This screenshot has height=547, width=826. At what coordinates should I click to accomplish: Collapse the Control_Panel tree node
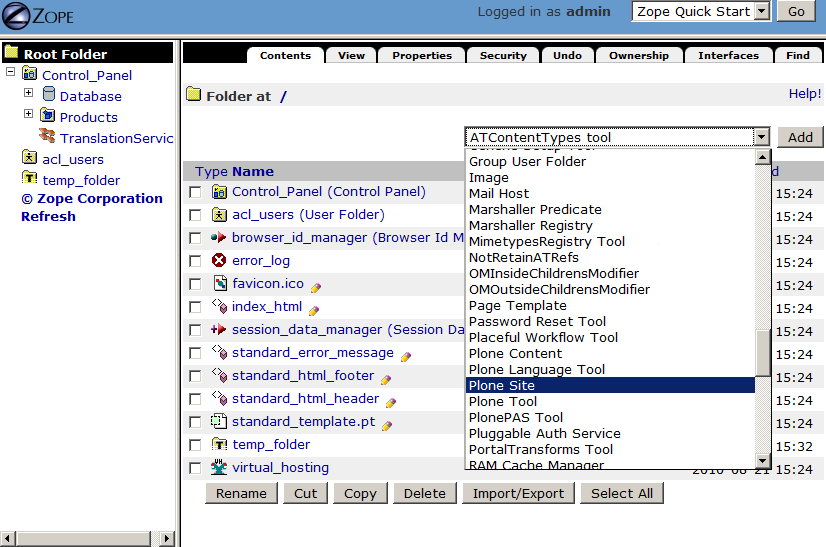click(x=11, y=72)
